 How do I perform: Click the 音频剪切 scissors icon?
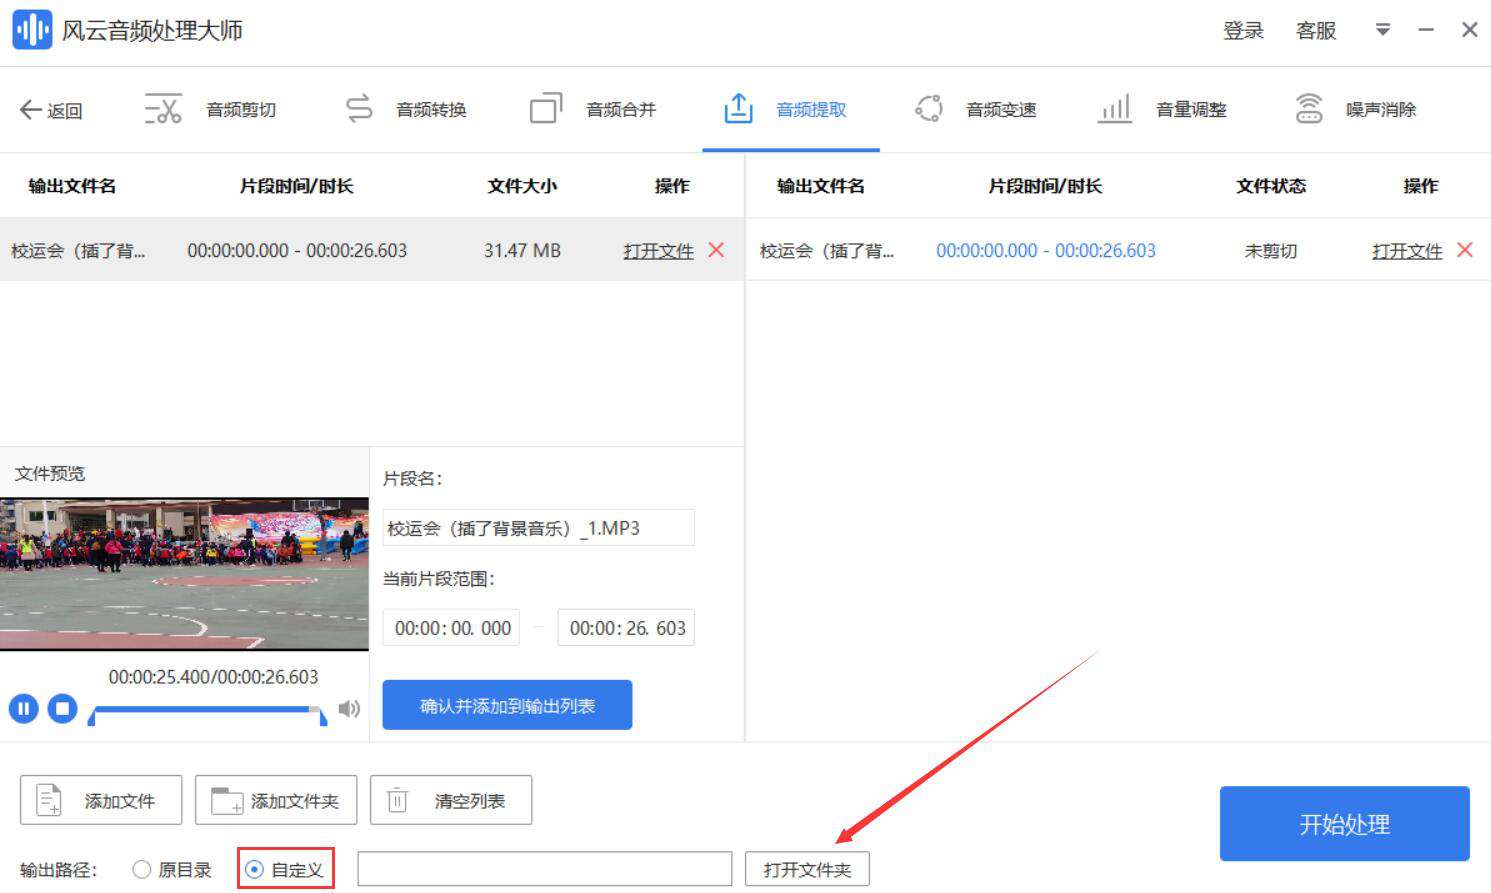[163, 109]
